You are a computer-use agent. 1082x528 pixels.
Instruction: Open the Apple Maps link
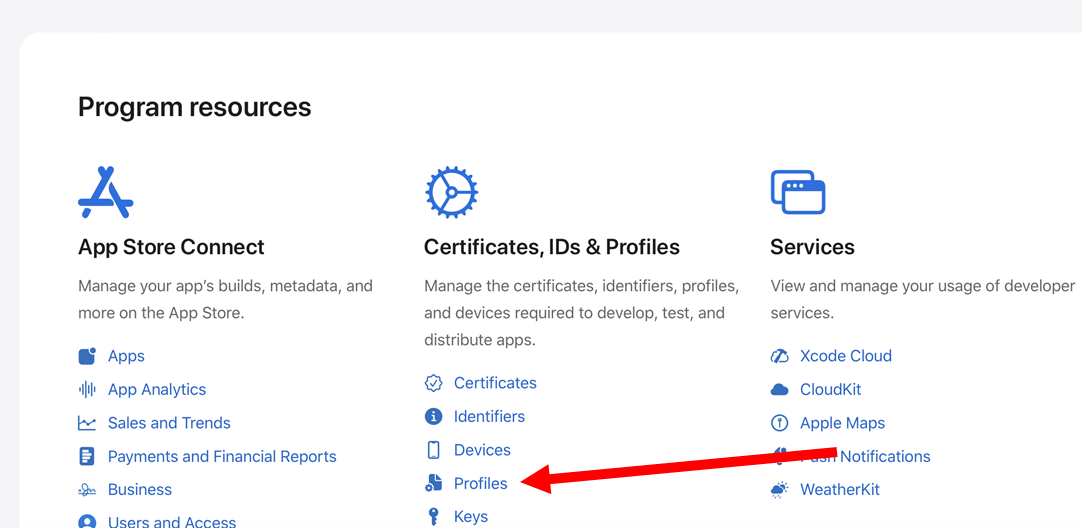point(842,423)
